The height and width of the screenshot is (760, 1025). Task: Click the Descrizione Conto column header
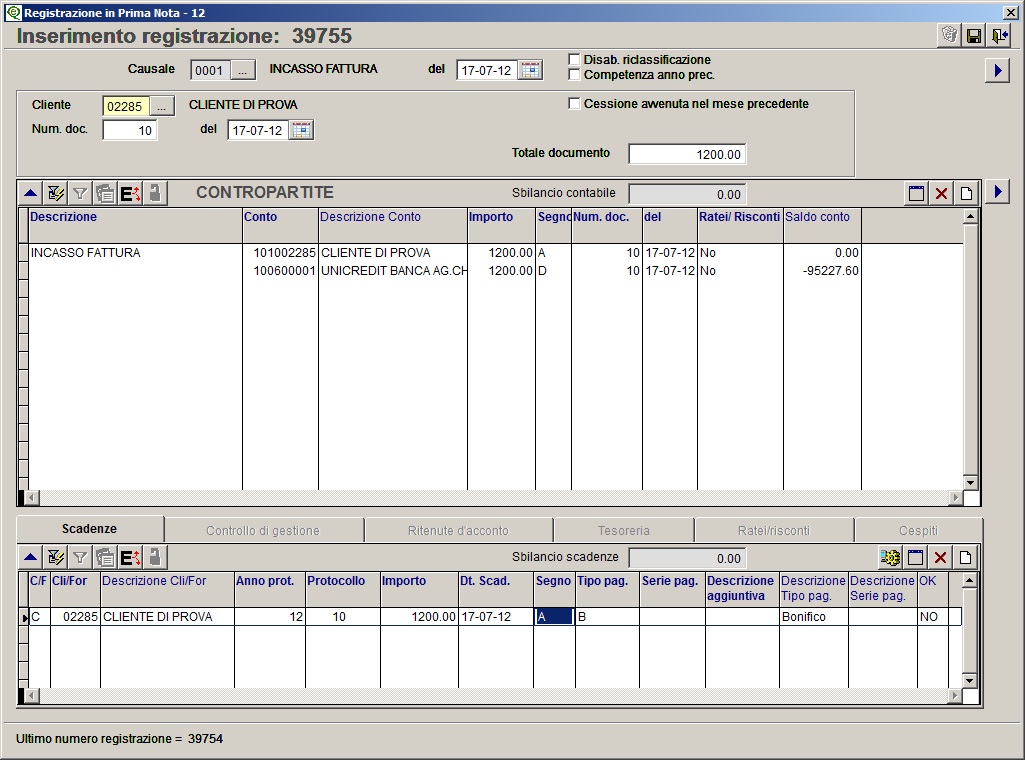click(393, 225)
